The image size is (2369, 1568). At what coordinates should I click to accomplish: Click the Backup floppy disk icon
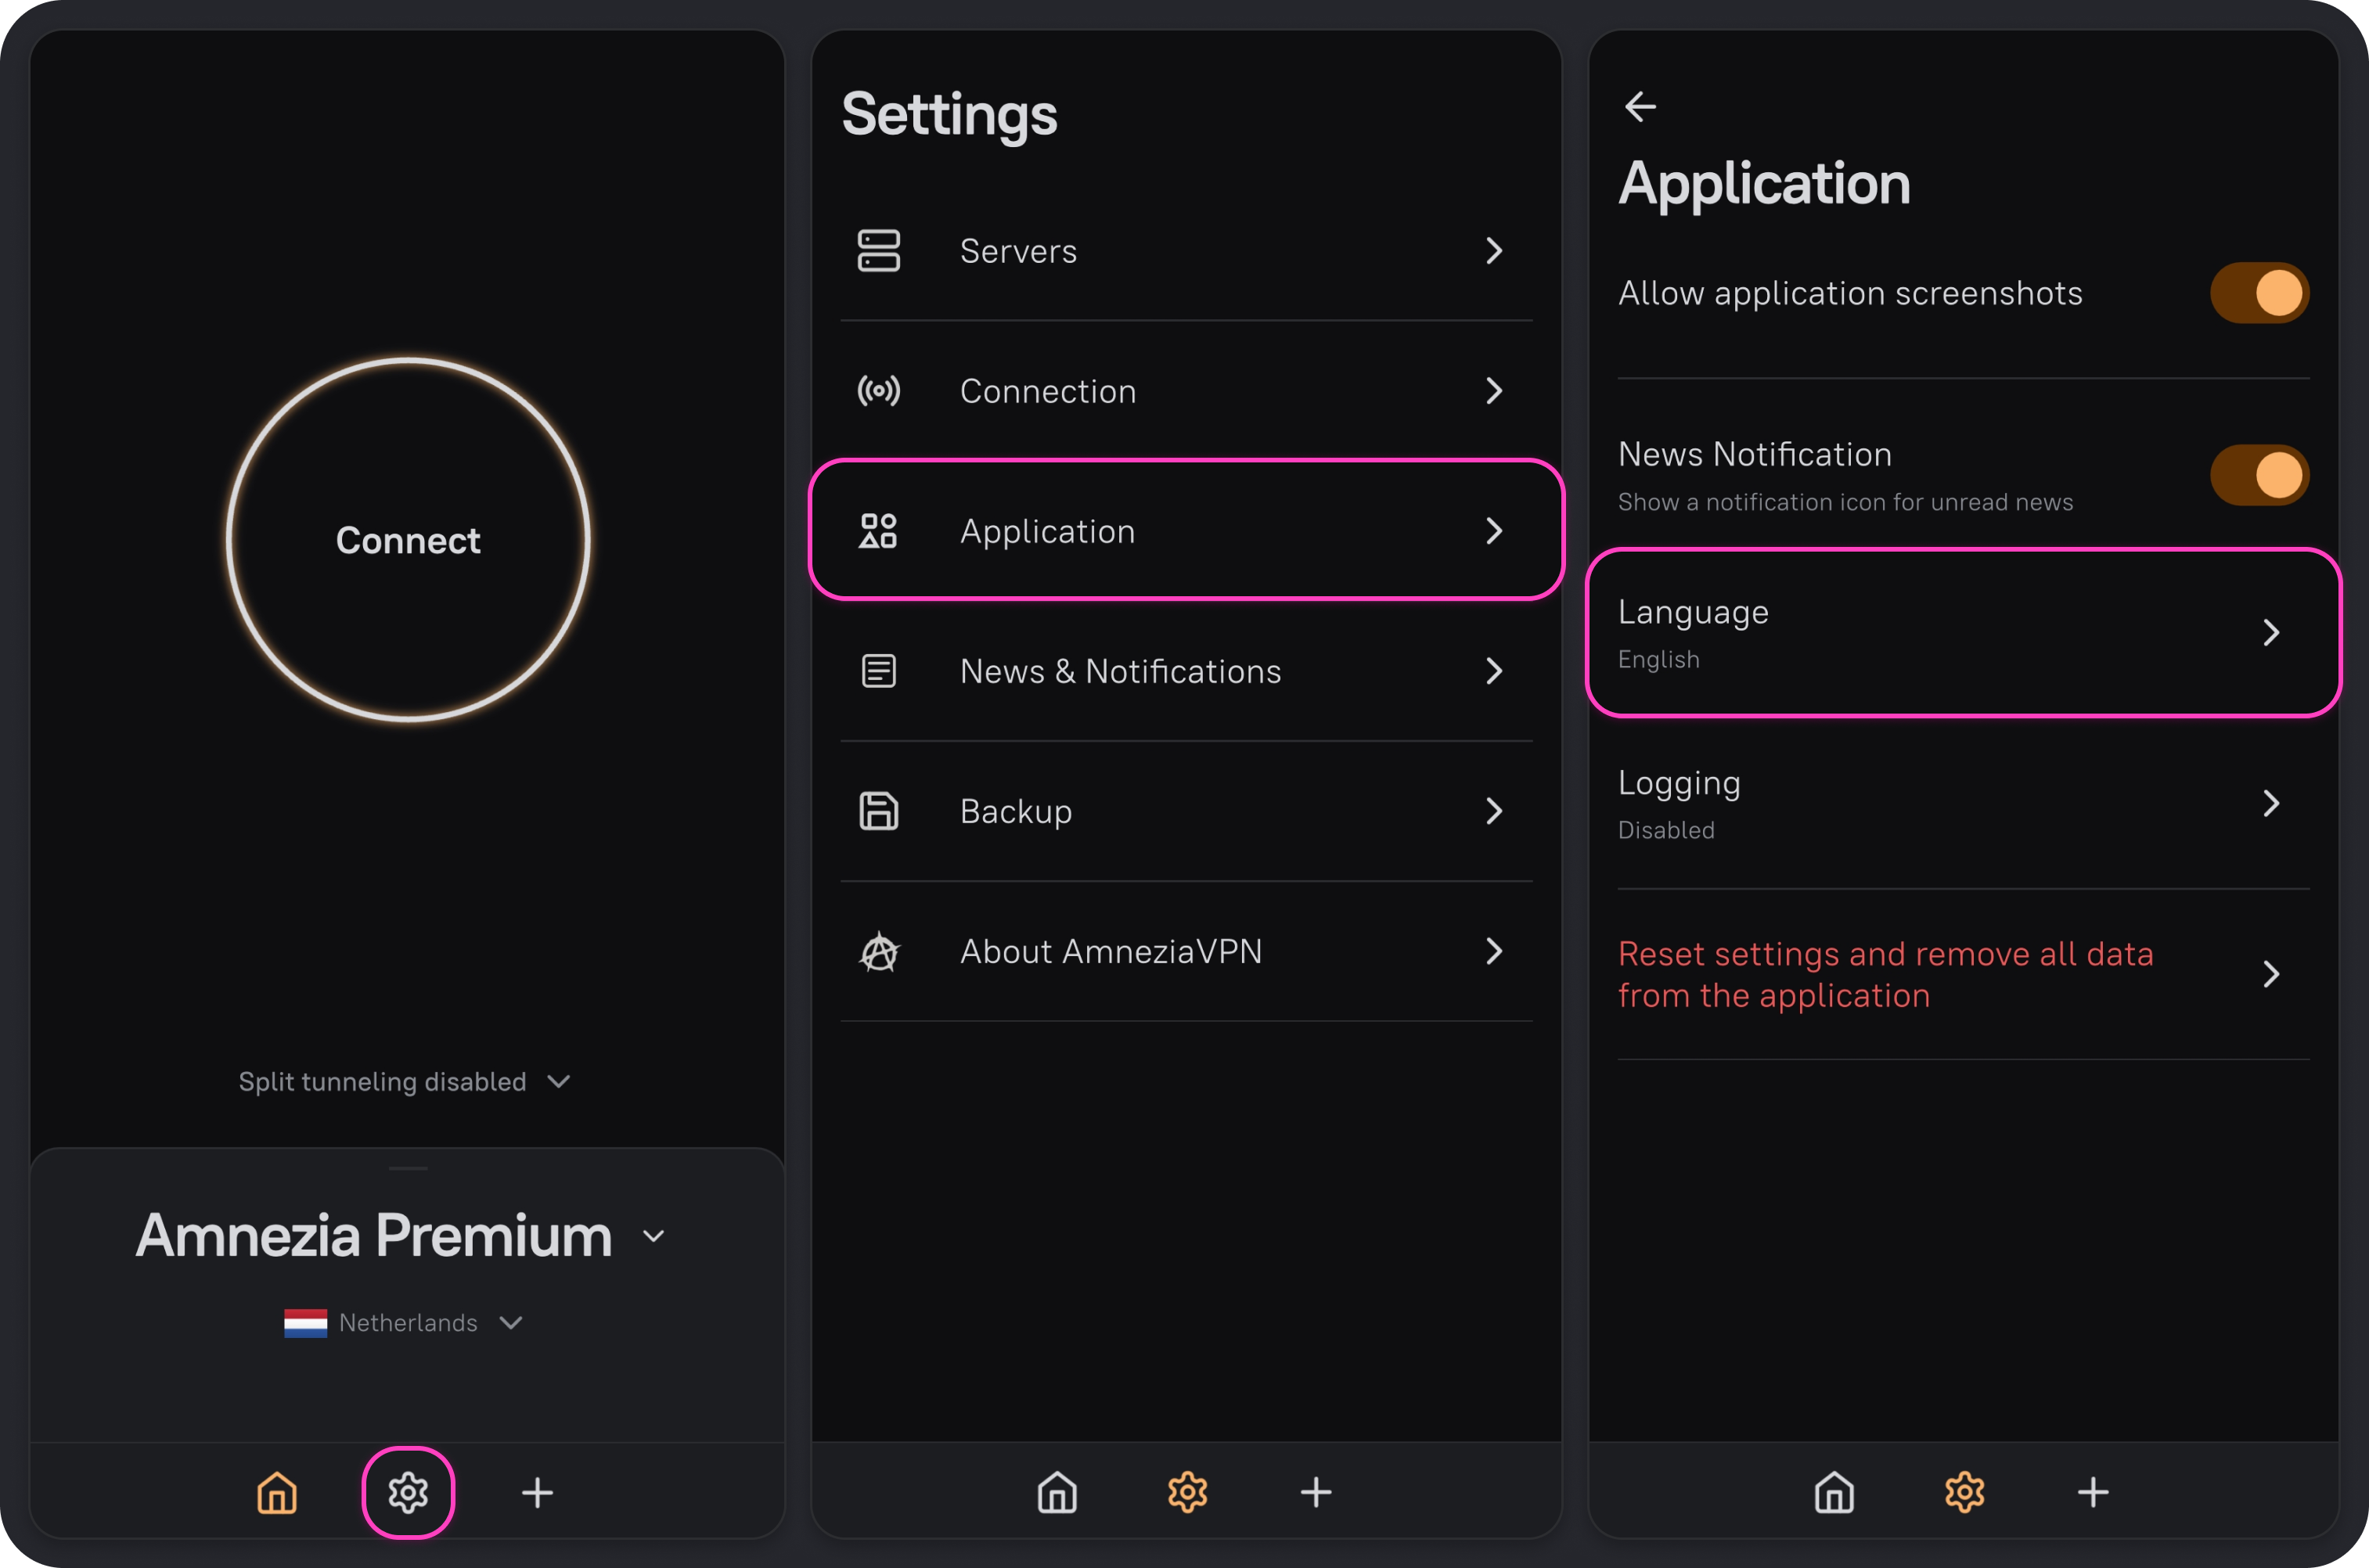[x=879, y=811]
